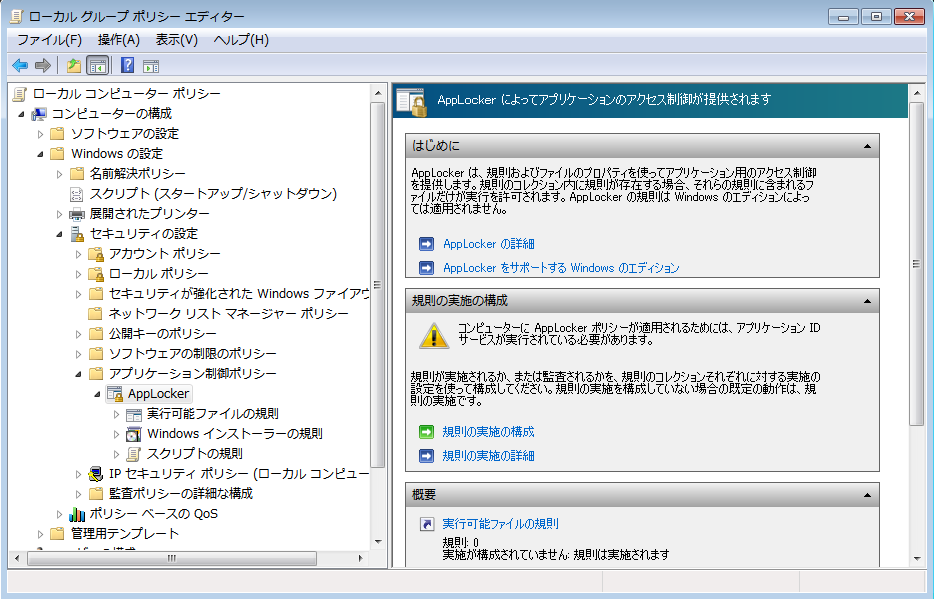
Task: Click the tree pane horizontal scrollbar thumb
Action: pos(172,559)
